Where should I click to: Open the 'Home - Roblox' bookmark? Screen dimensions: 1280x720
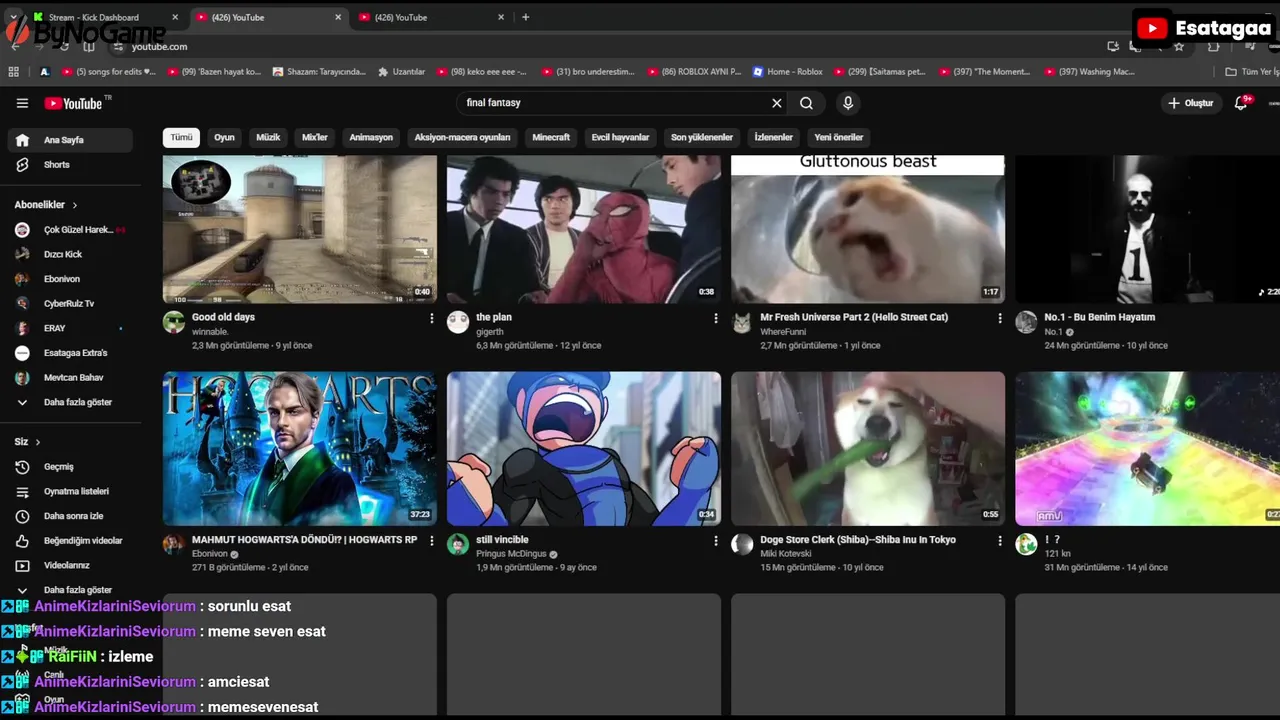[x=787, y=72]
